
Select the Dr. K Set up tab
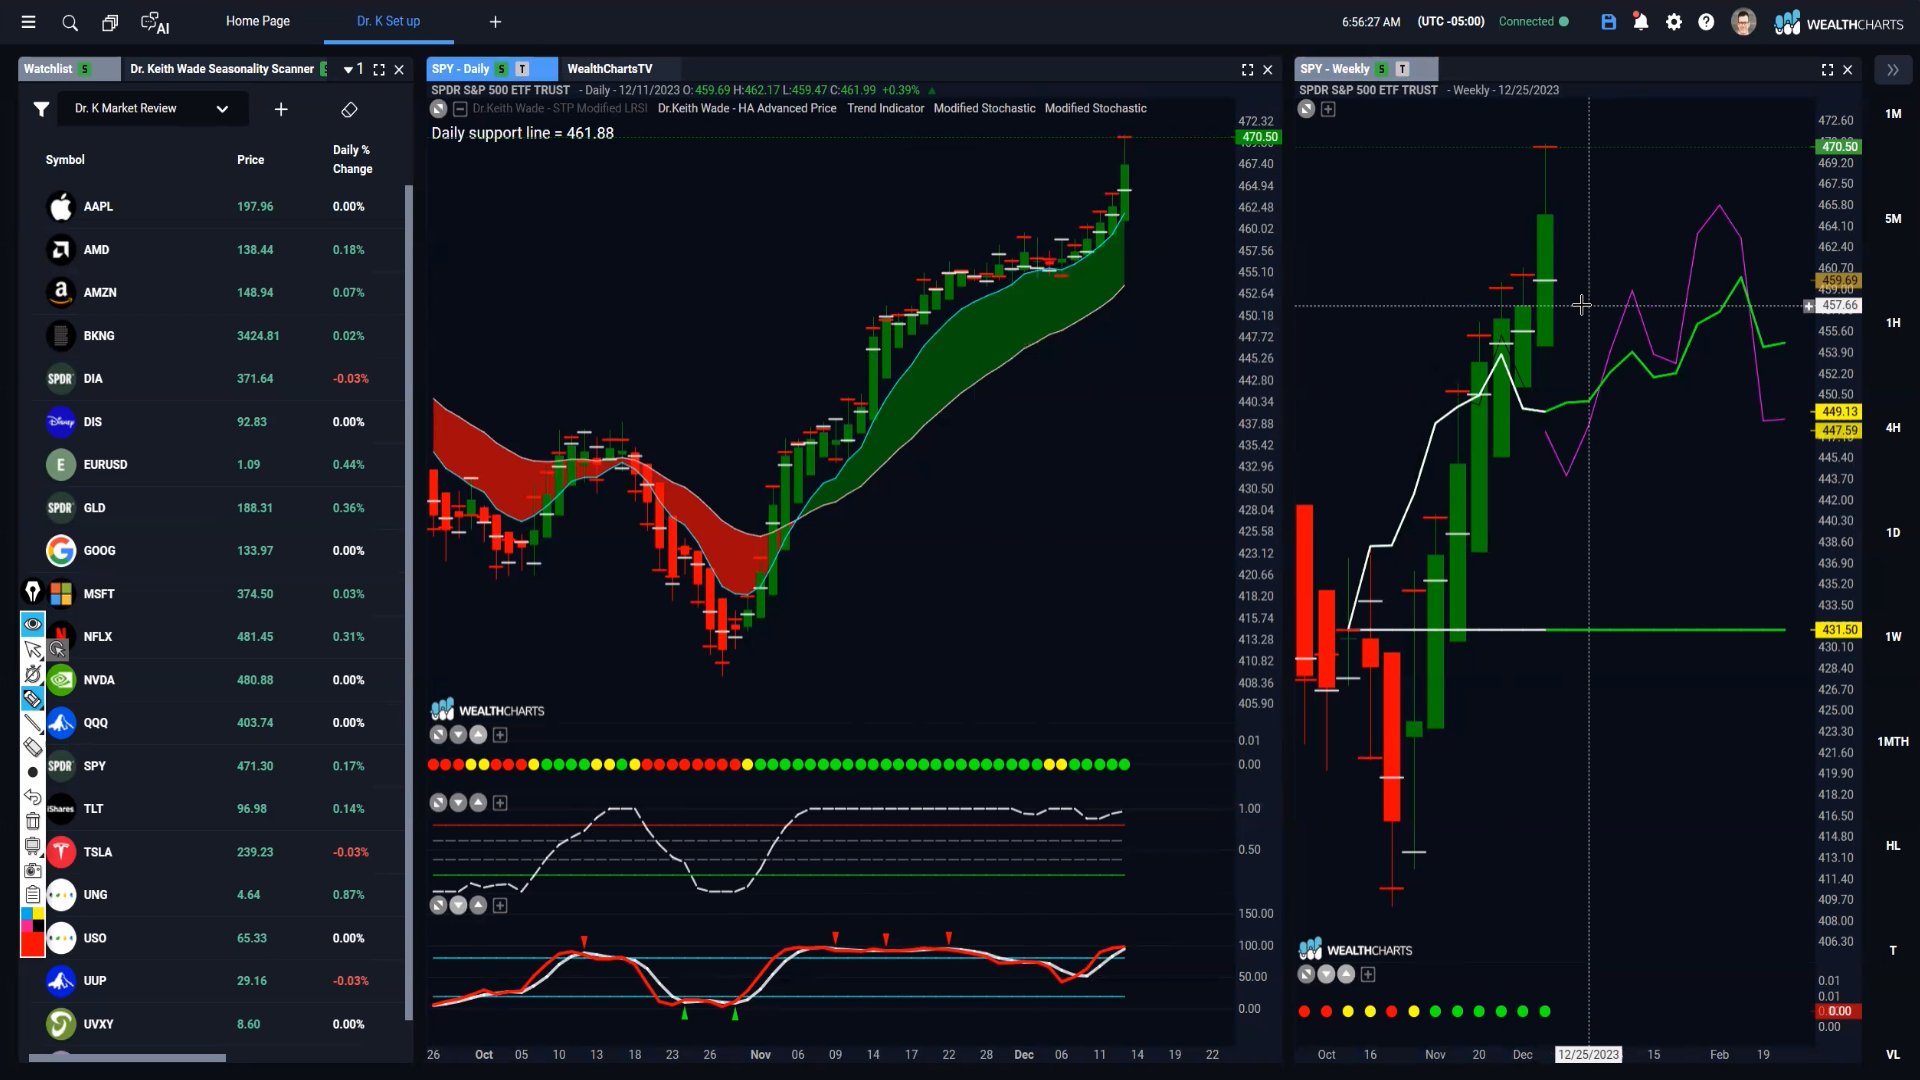388,21
